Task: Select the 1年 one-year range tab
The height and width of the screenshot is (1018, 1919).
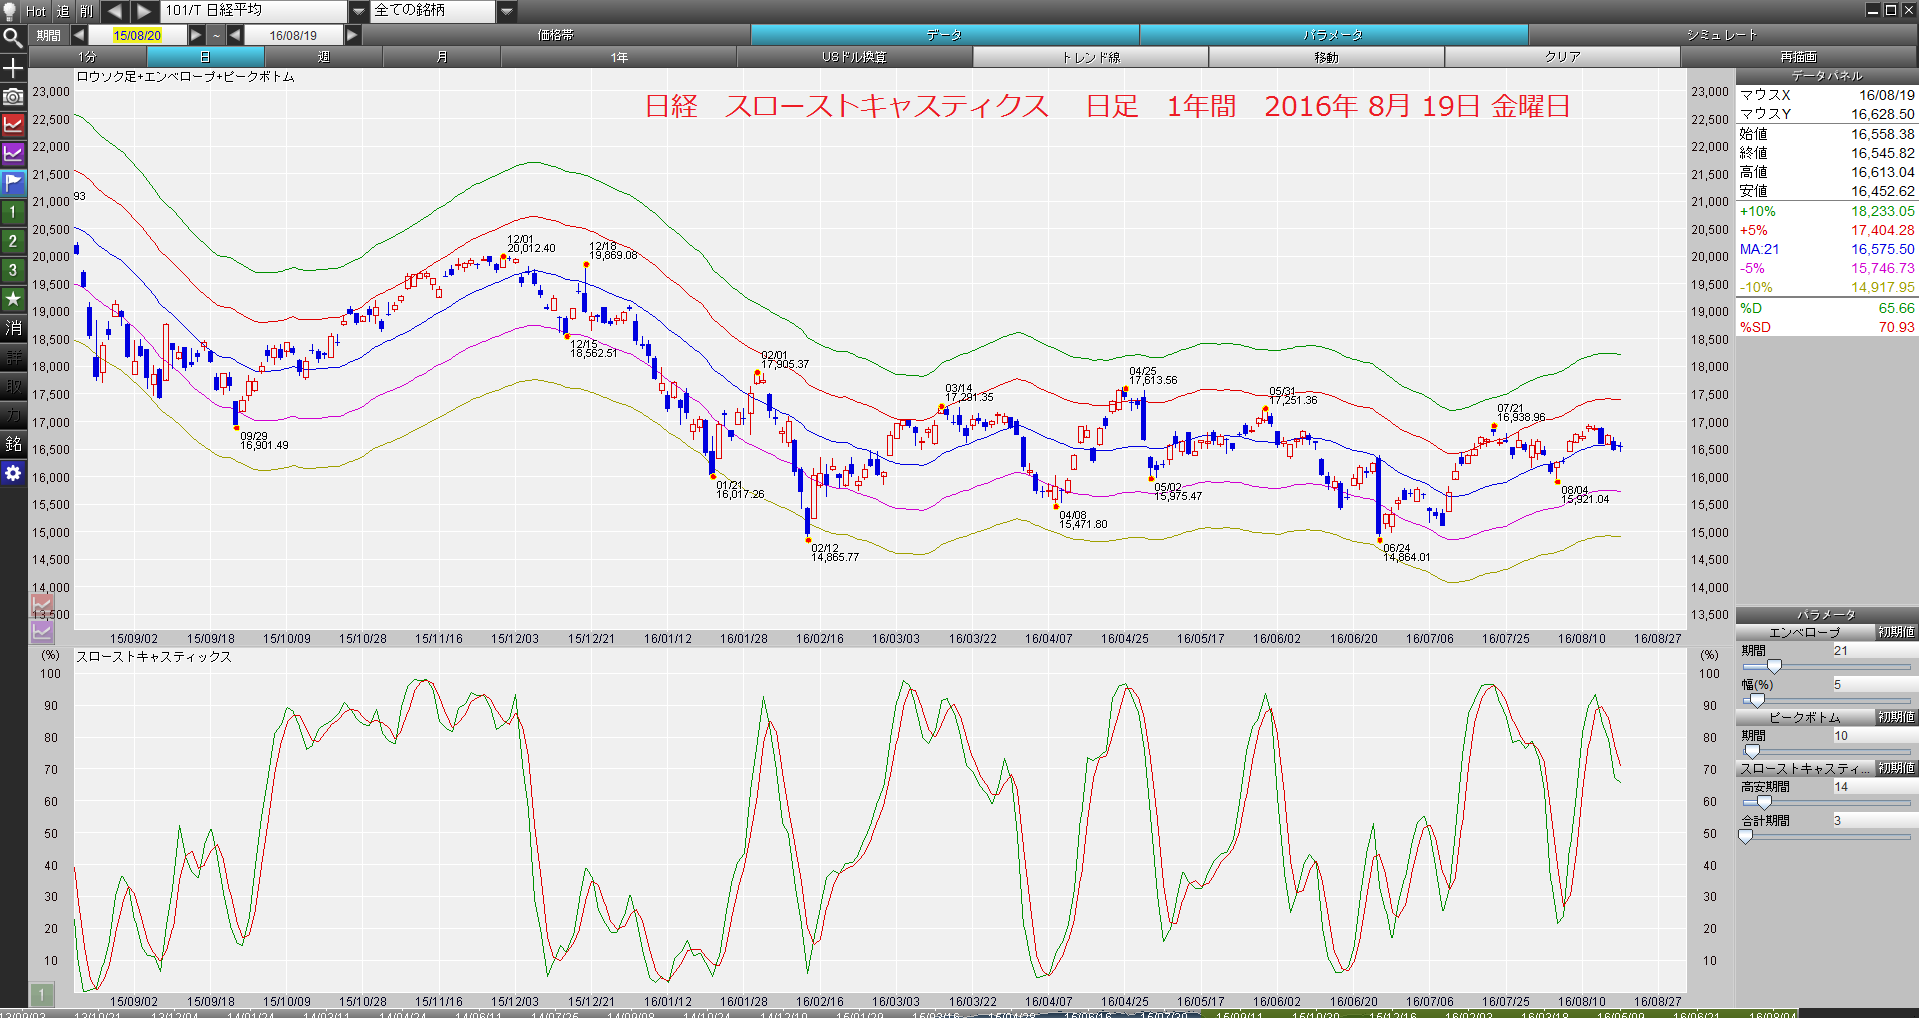Action: 619,57
